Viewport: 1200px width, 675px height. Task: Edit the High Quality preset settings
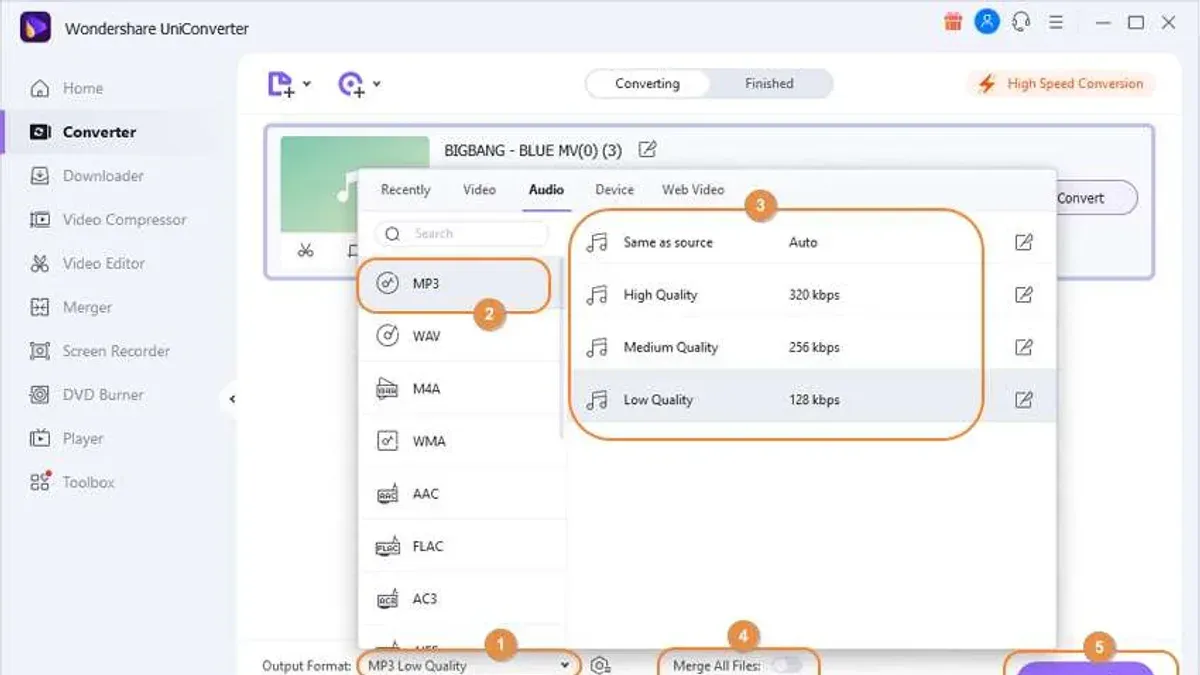click(1023, 295)
